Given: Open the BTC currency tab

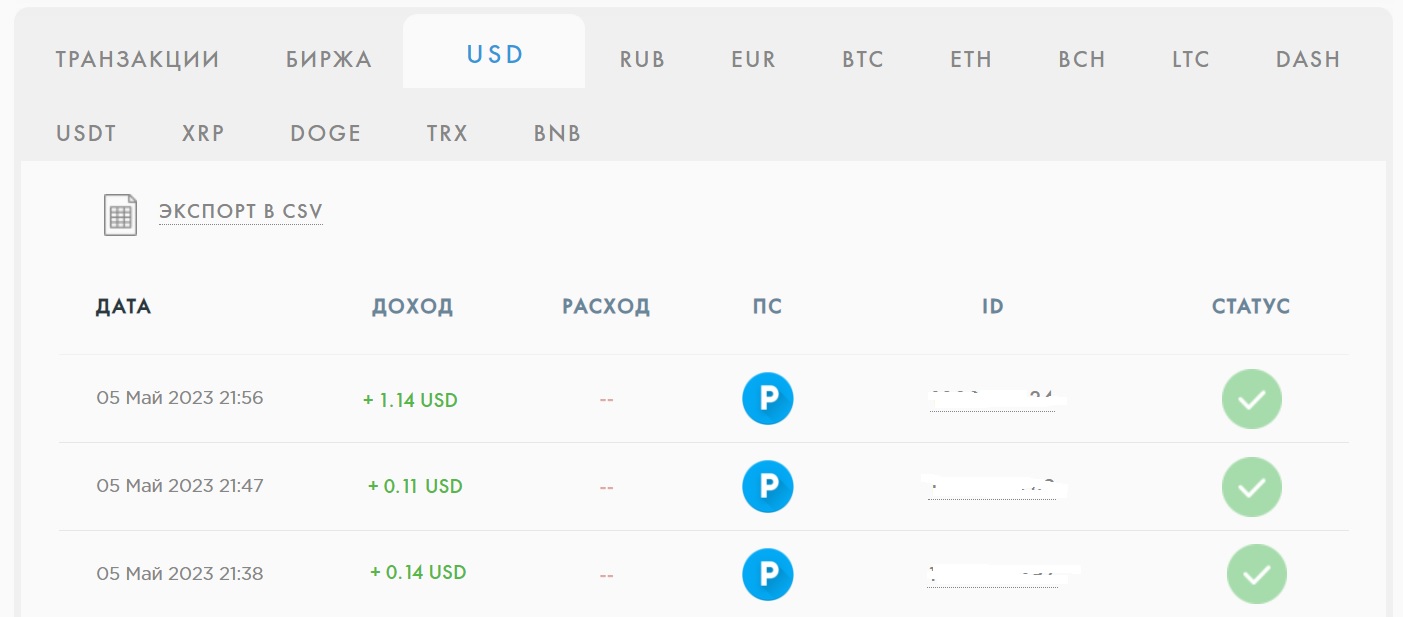Looking at the screenshot, I should [x=863, y=59].
